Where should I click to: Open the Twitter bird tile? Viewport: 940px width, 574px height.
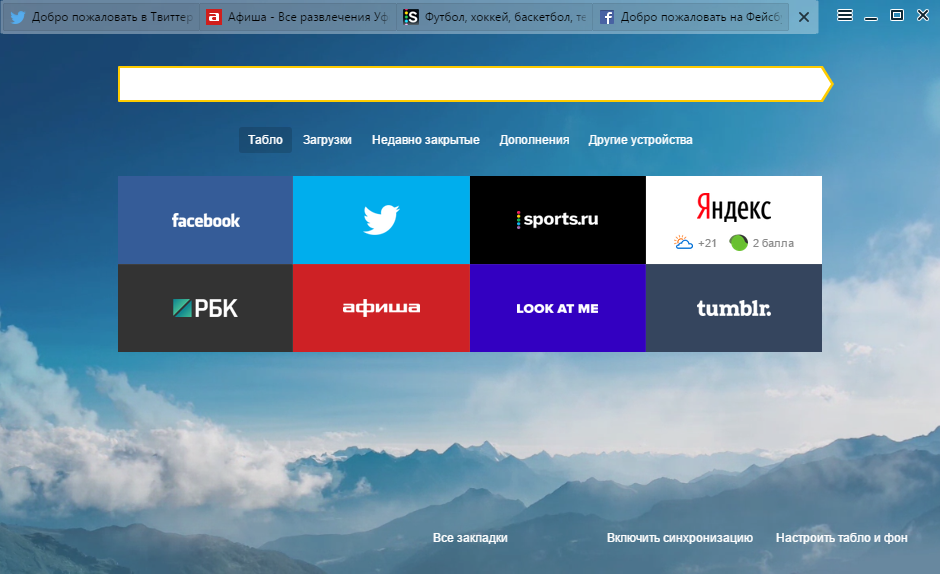click(381, 220)
